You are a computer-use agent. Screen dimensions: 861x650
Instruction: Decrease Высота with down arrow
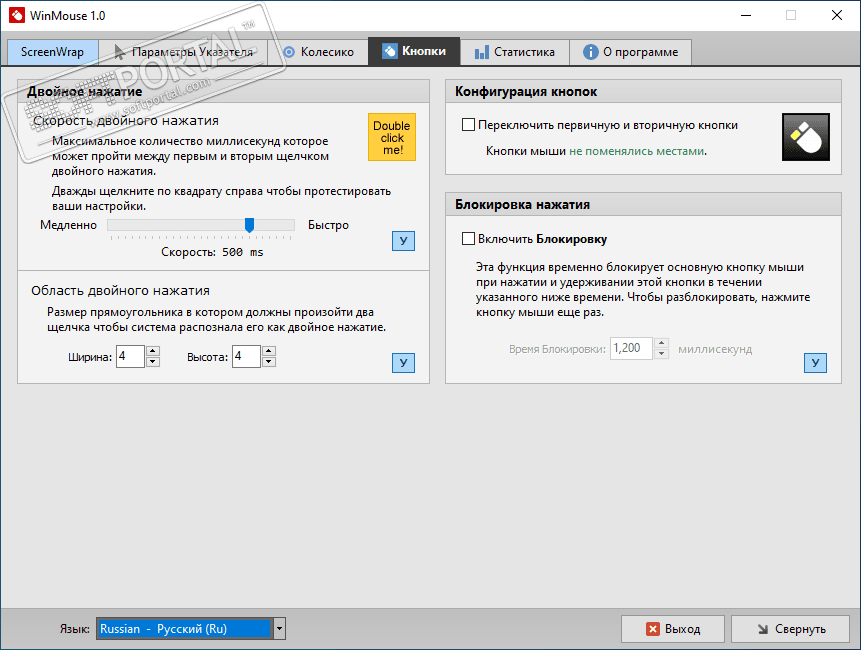(269, 362)
